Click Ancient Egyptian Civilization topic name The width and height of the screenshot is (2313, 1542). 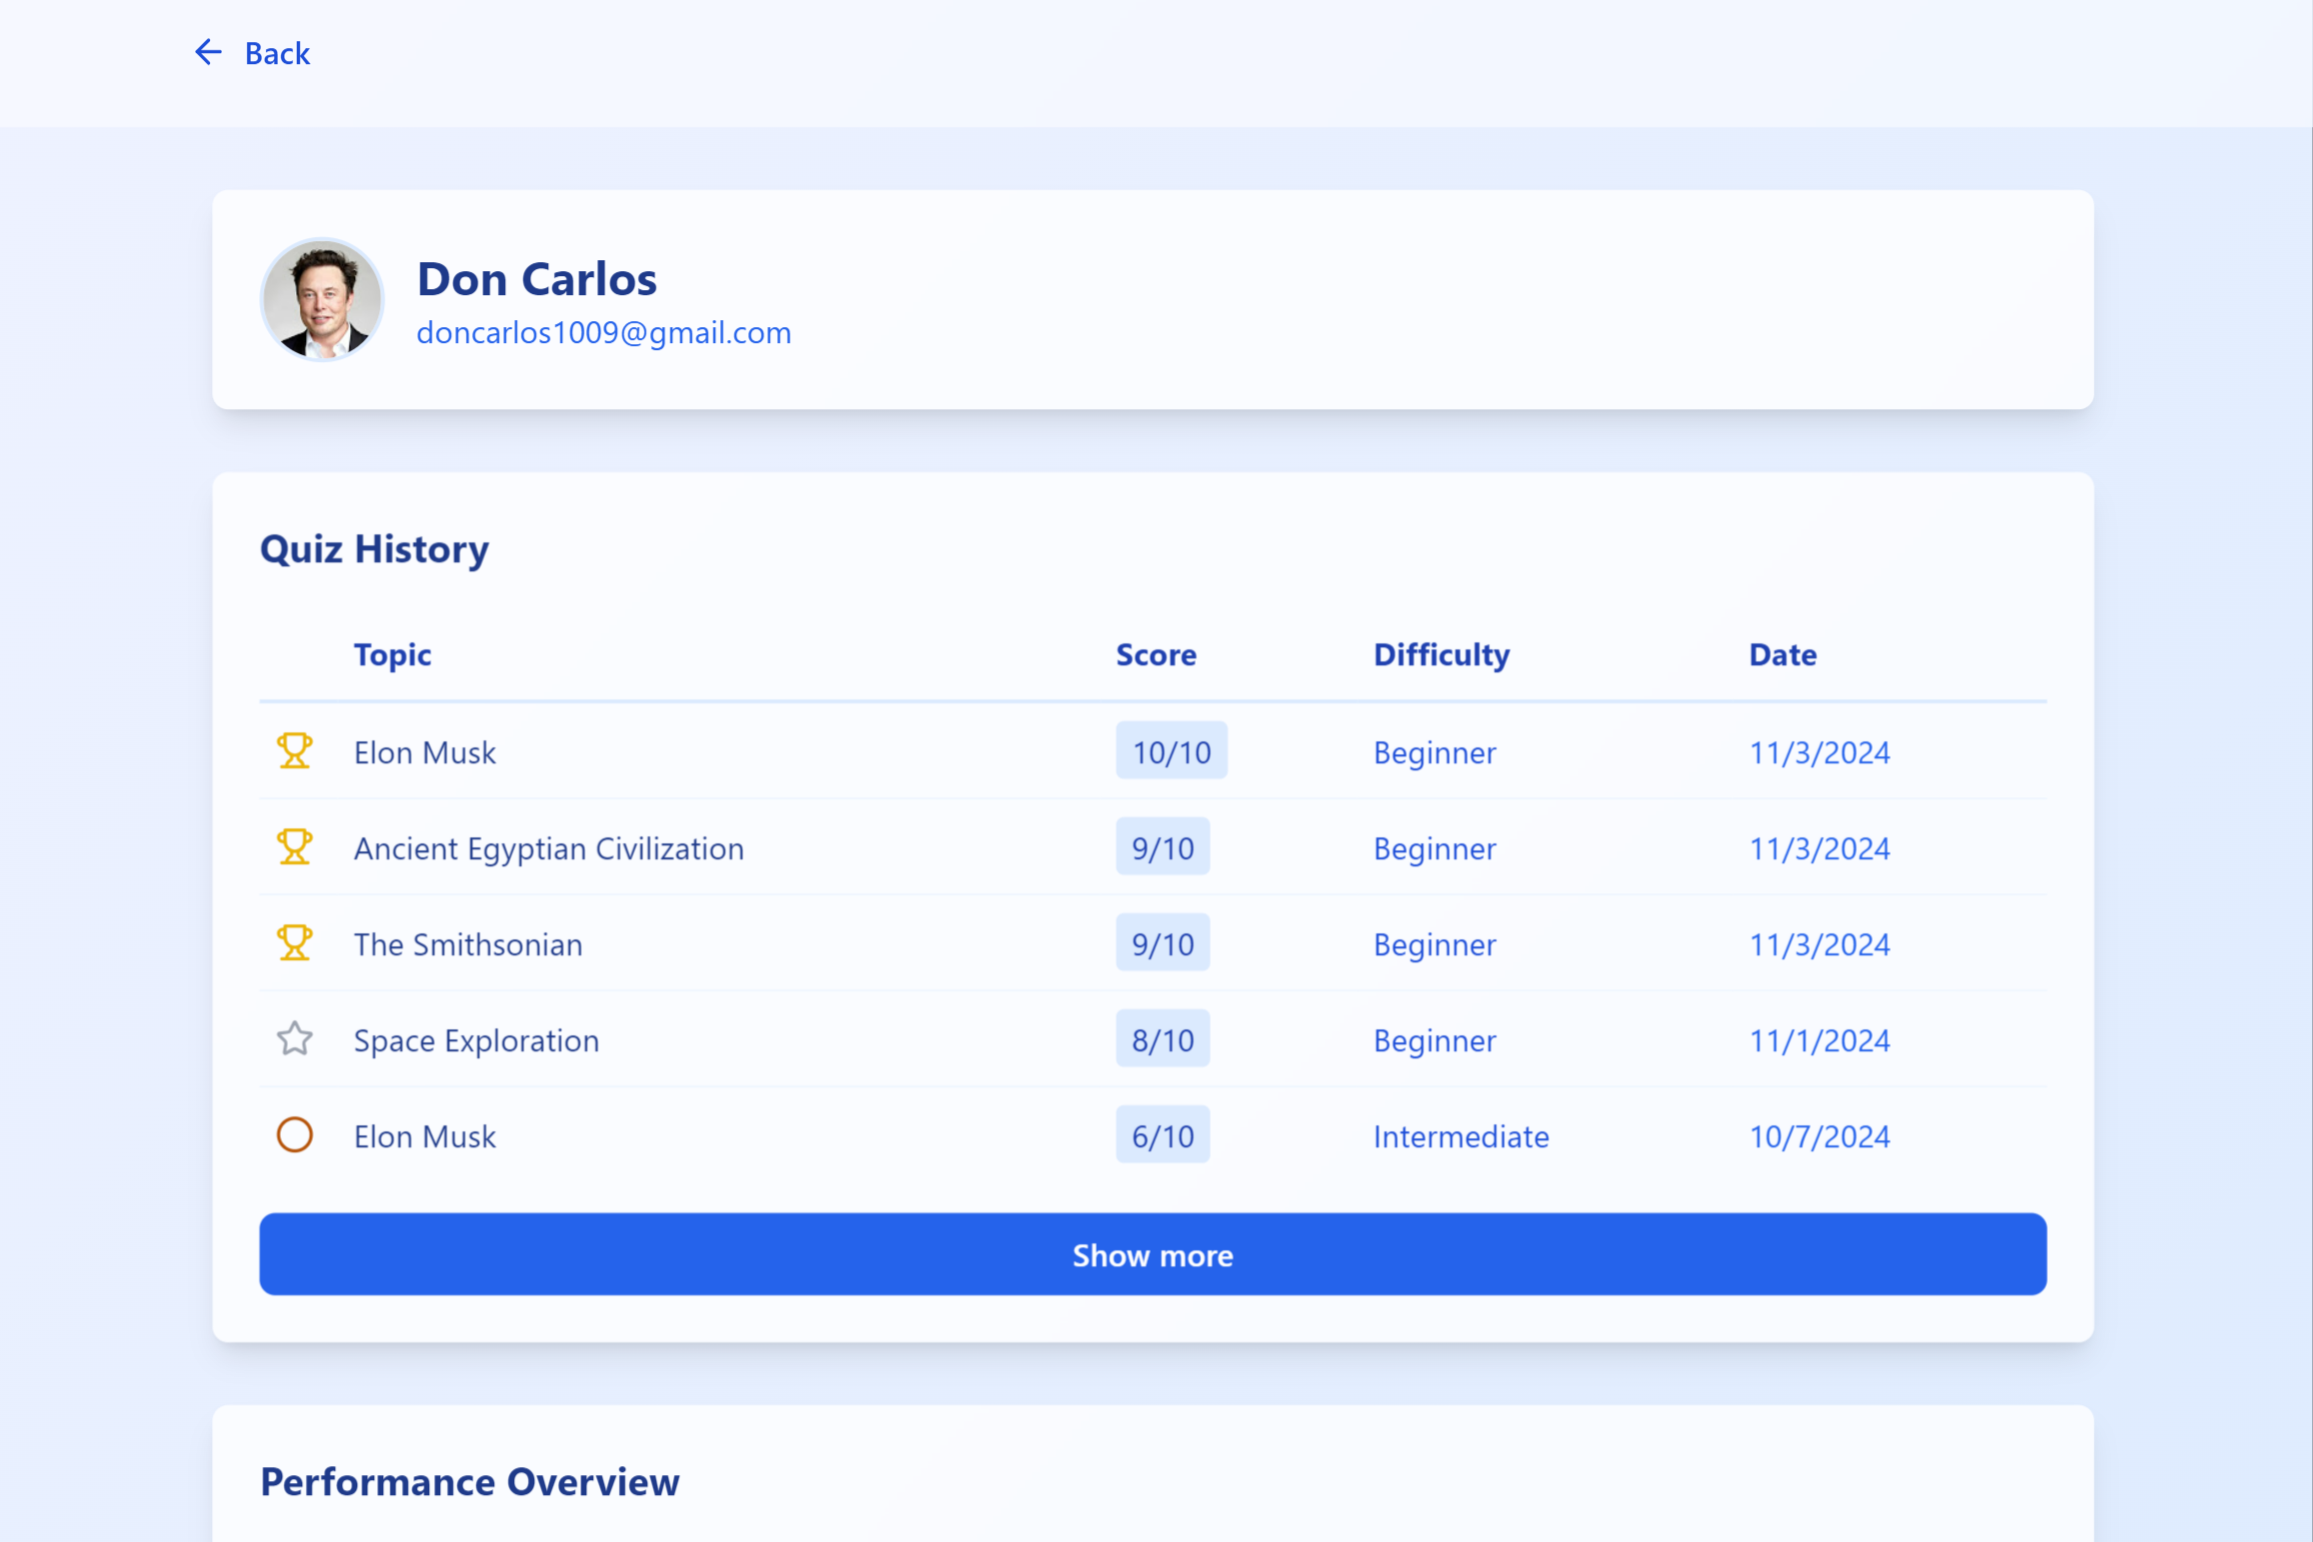548,848
